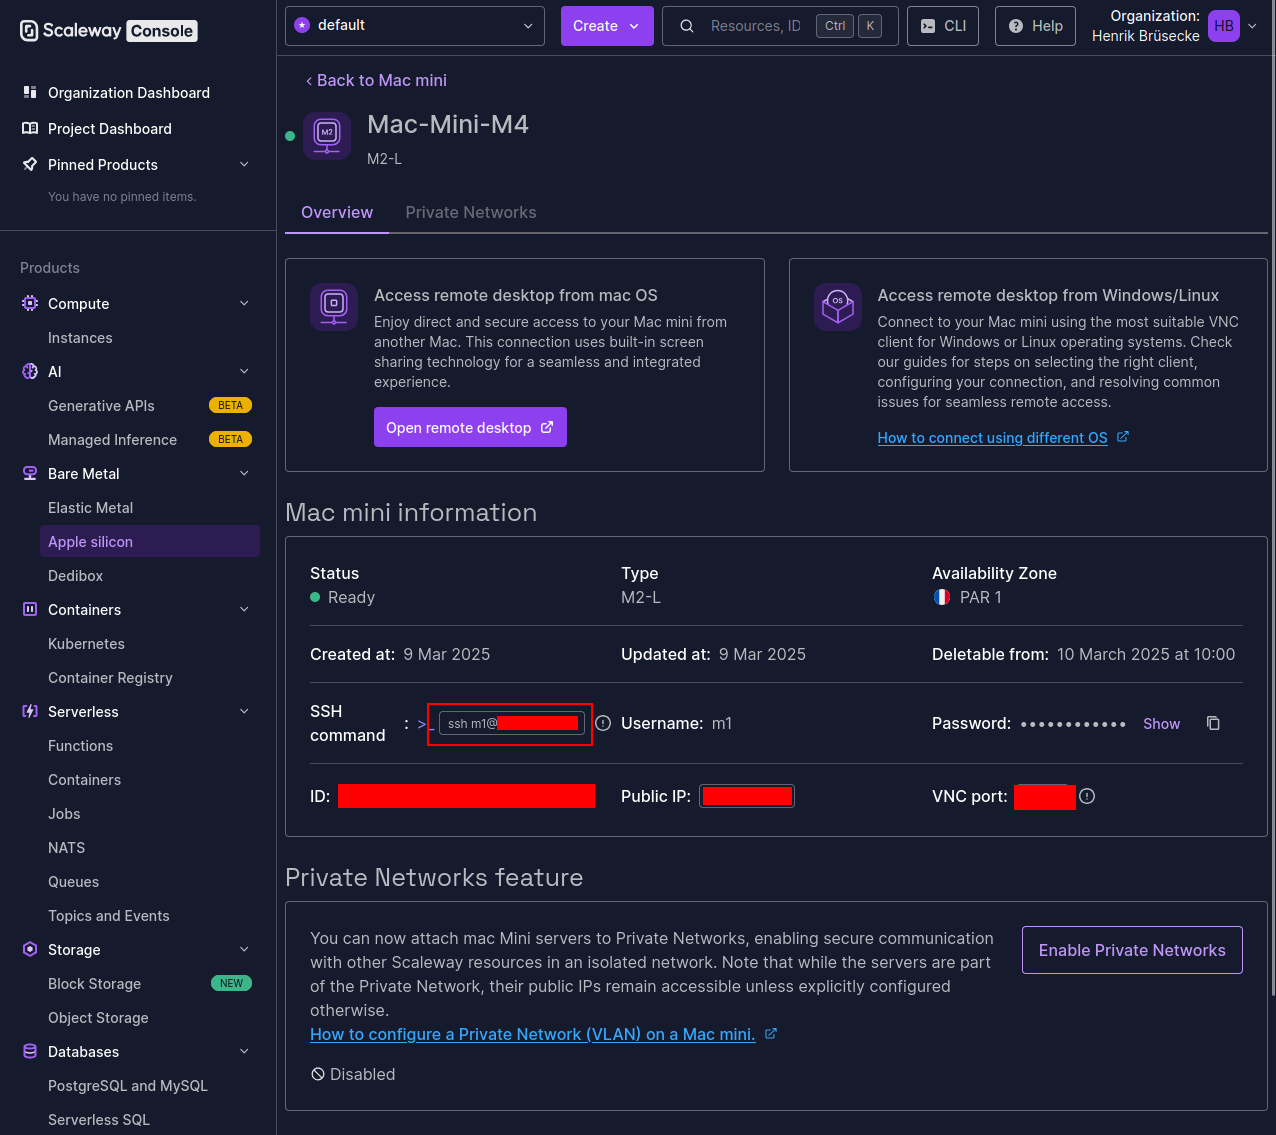The height and width of the screenshot is (1135, 1276).
Task: Click the Databases section icon
Action: coord(30,1052)
